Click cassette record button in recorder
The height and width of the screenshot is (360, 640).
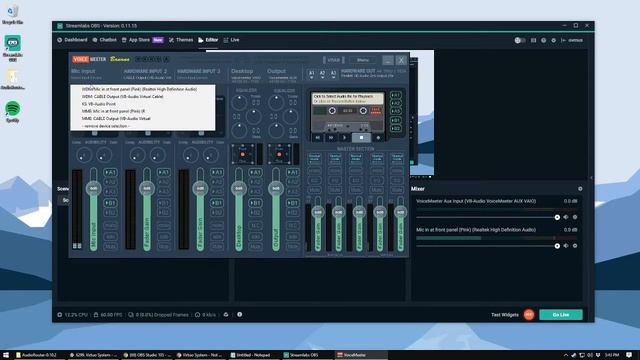click(x=378, y=138)
